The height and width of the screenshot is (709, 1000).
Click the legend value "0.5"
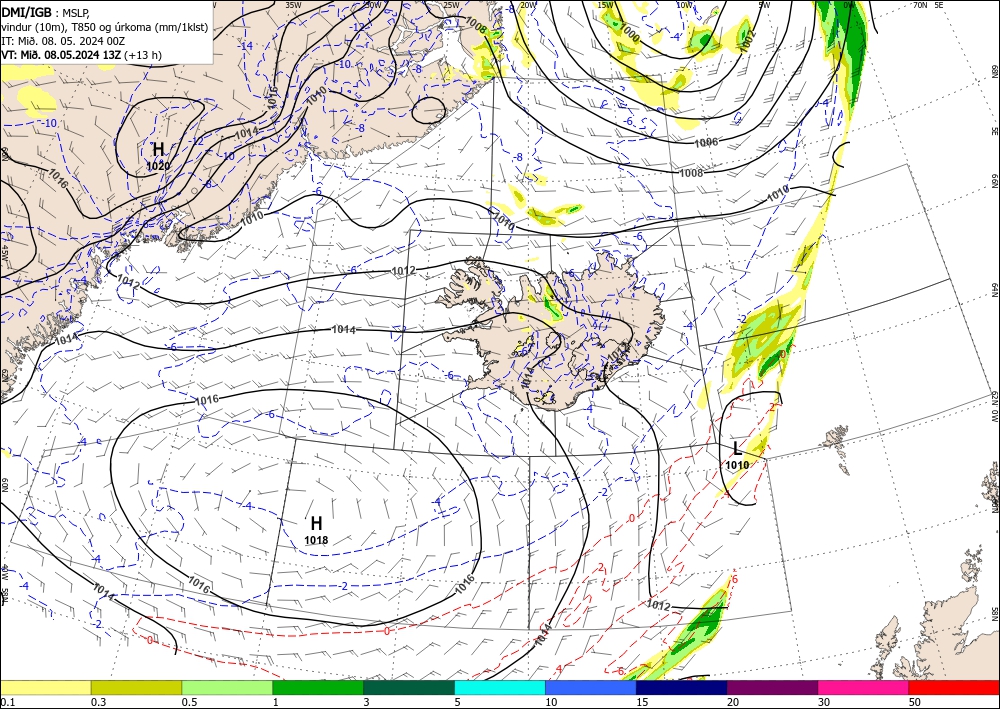[x=188, y=702]
